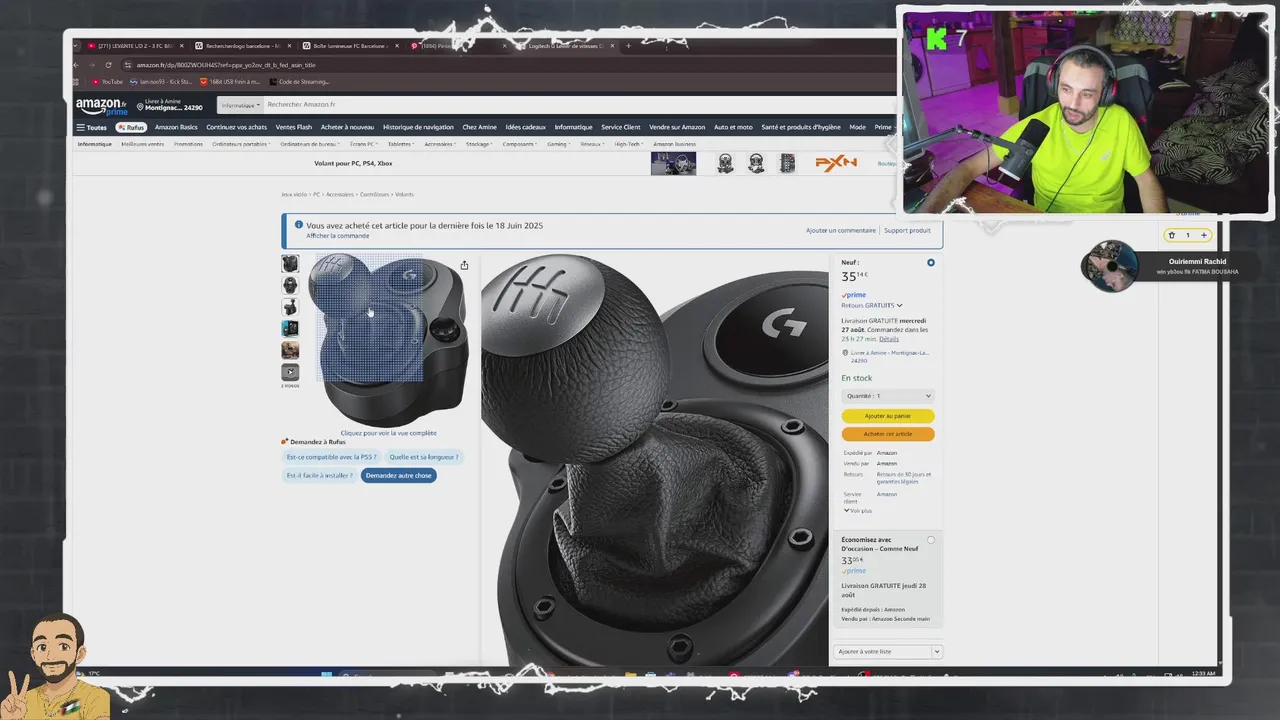
Task: Click the Ajouter au panier button
Action: (888, 416)
